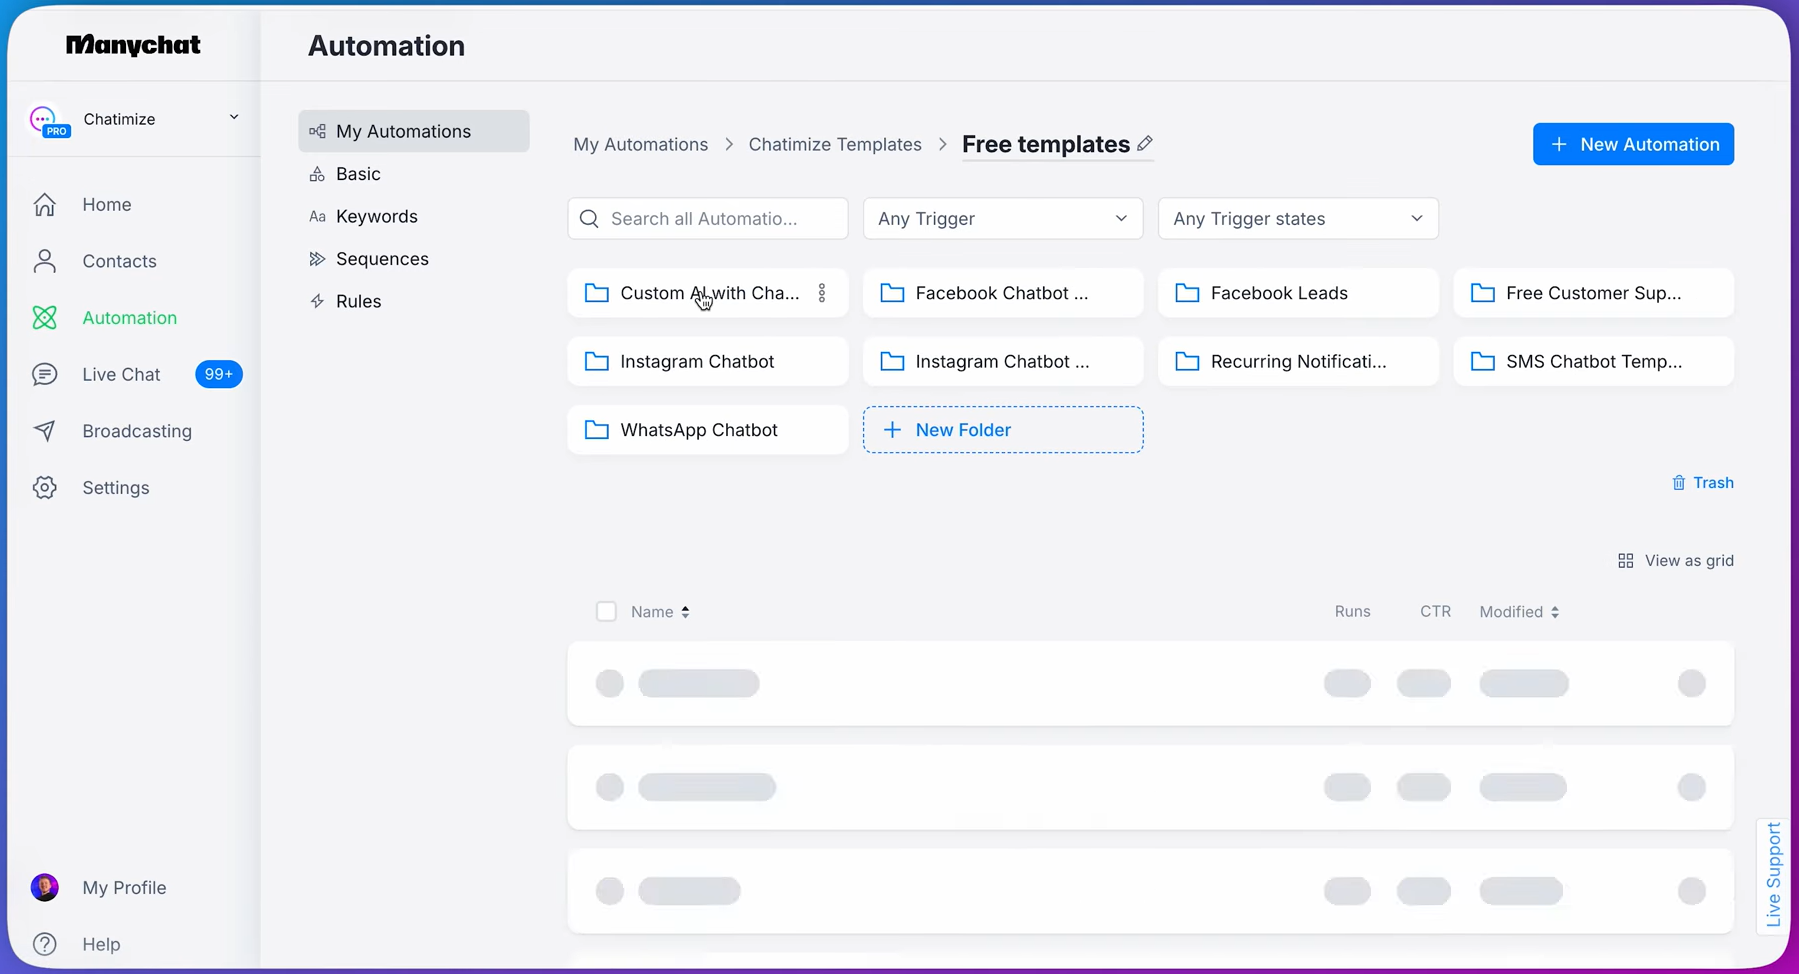This screenshot has height=974, width=1799.
Task: Tick the select-all checkbox beside Name
Action: click(x=606, y=612)
